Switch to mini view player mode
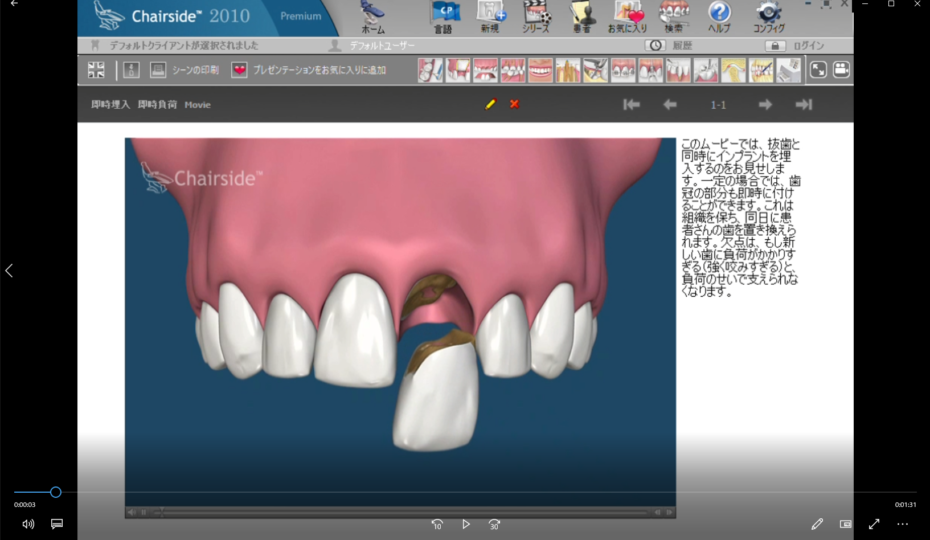 pyautogui.click(x=846, y=524)
